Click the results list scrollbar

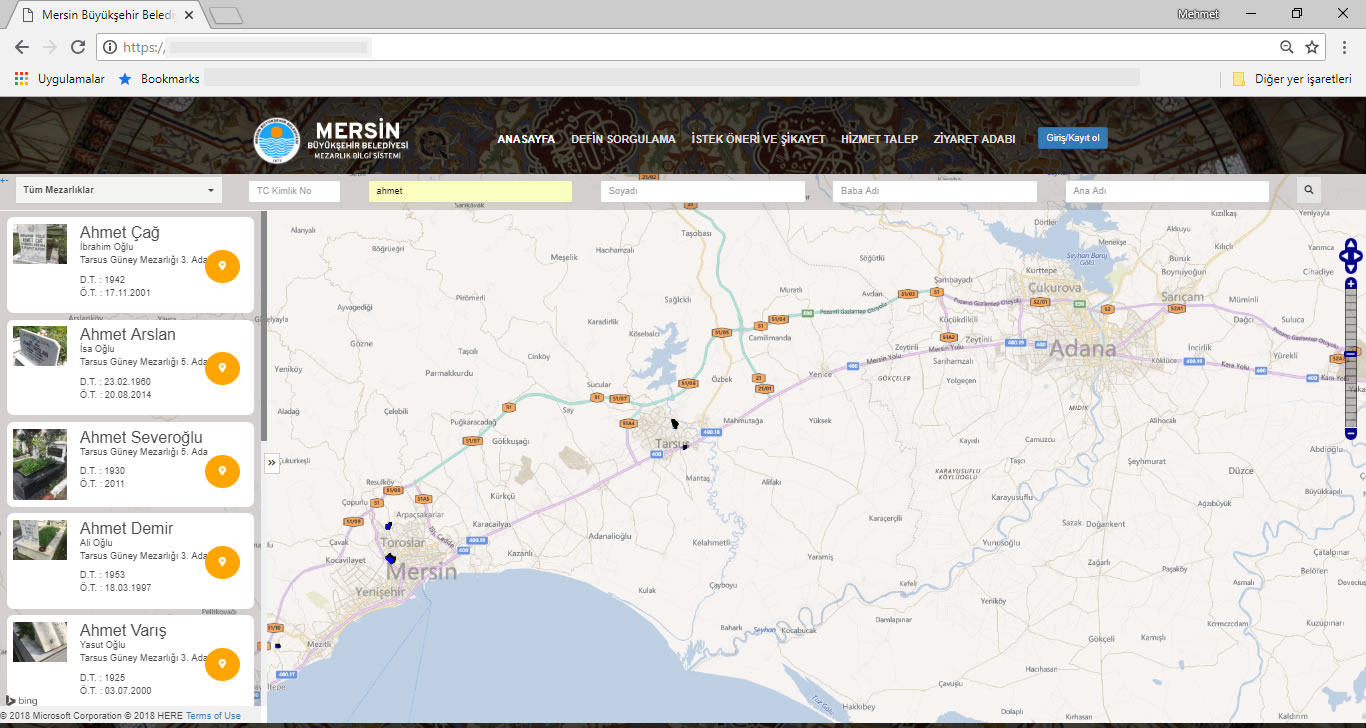click(264, 326)
